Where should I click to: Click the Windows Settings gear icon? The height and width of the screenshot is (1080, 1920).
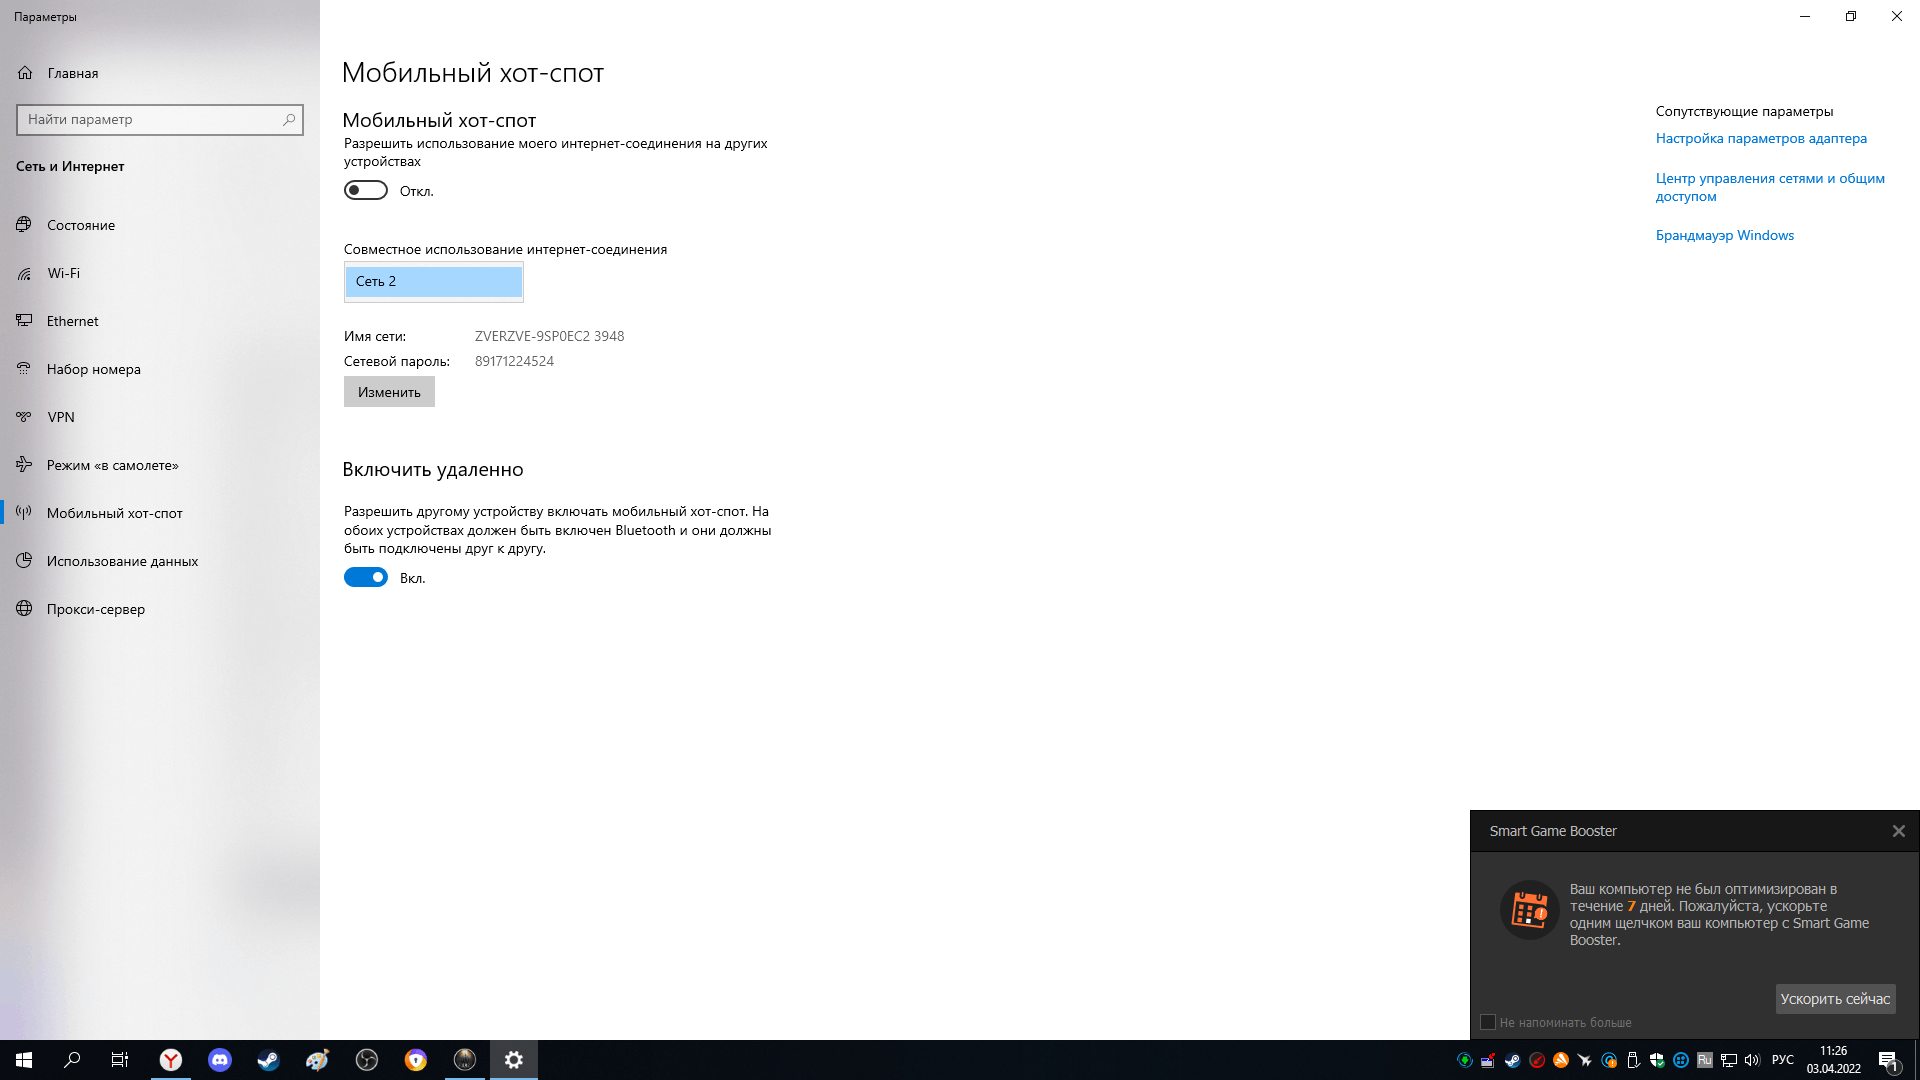click(513, 1059)
